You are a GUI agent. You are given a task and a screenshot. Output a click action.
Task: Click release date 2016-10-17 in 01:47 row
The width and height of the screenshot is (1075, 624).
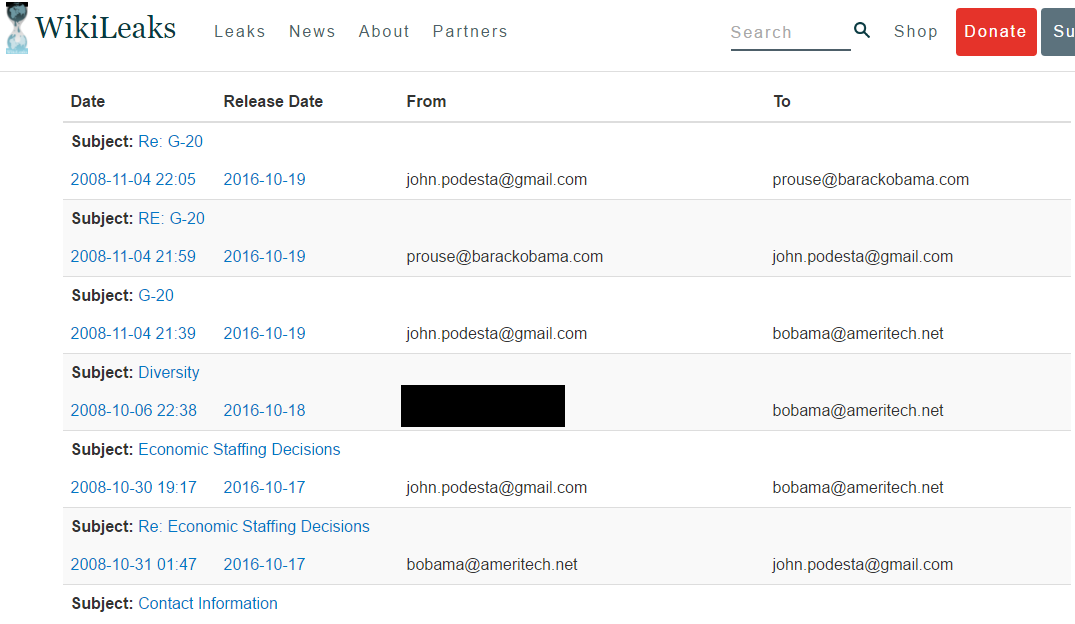(265, 564)
